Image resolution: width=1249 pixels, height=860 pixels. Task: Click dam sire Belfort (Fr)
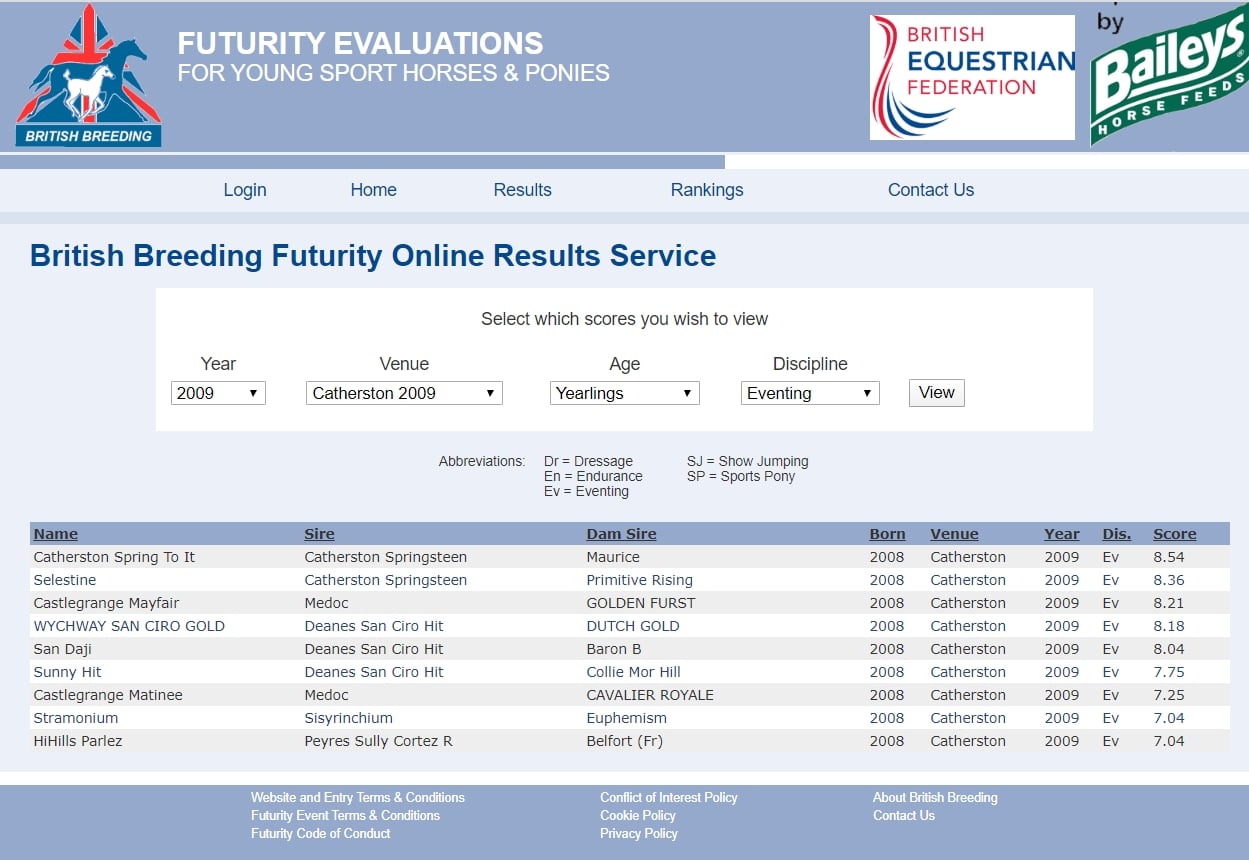[x=625, y=741]
